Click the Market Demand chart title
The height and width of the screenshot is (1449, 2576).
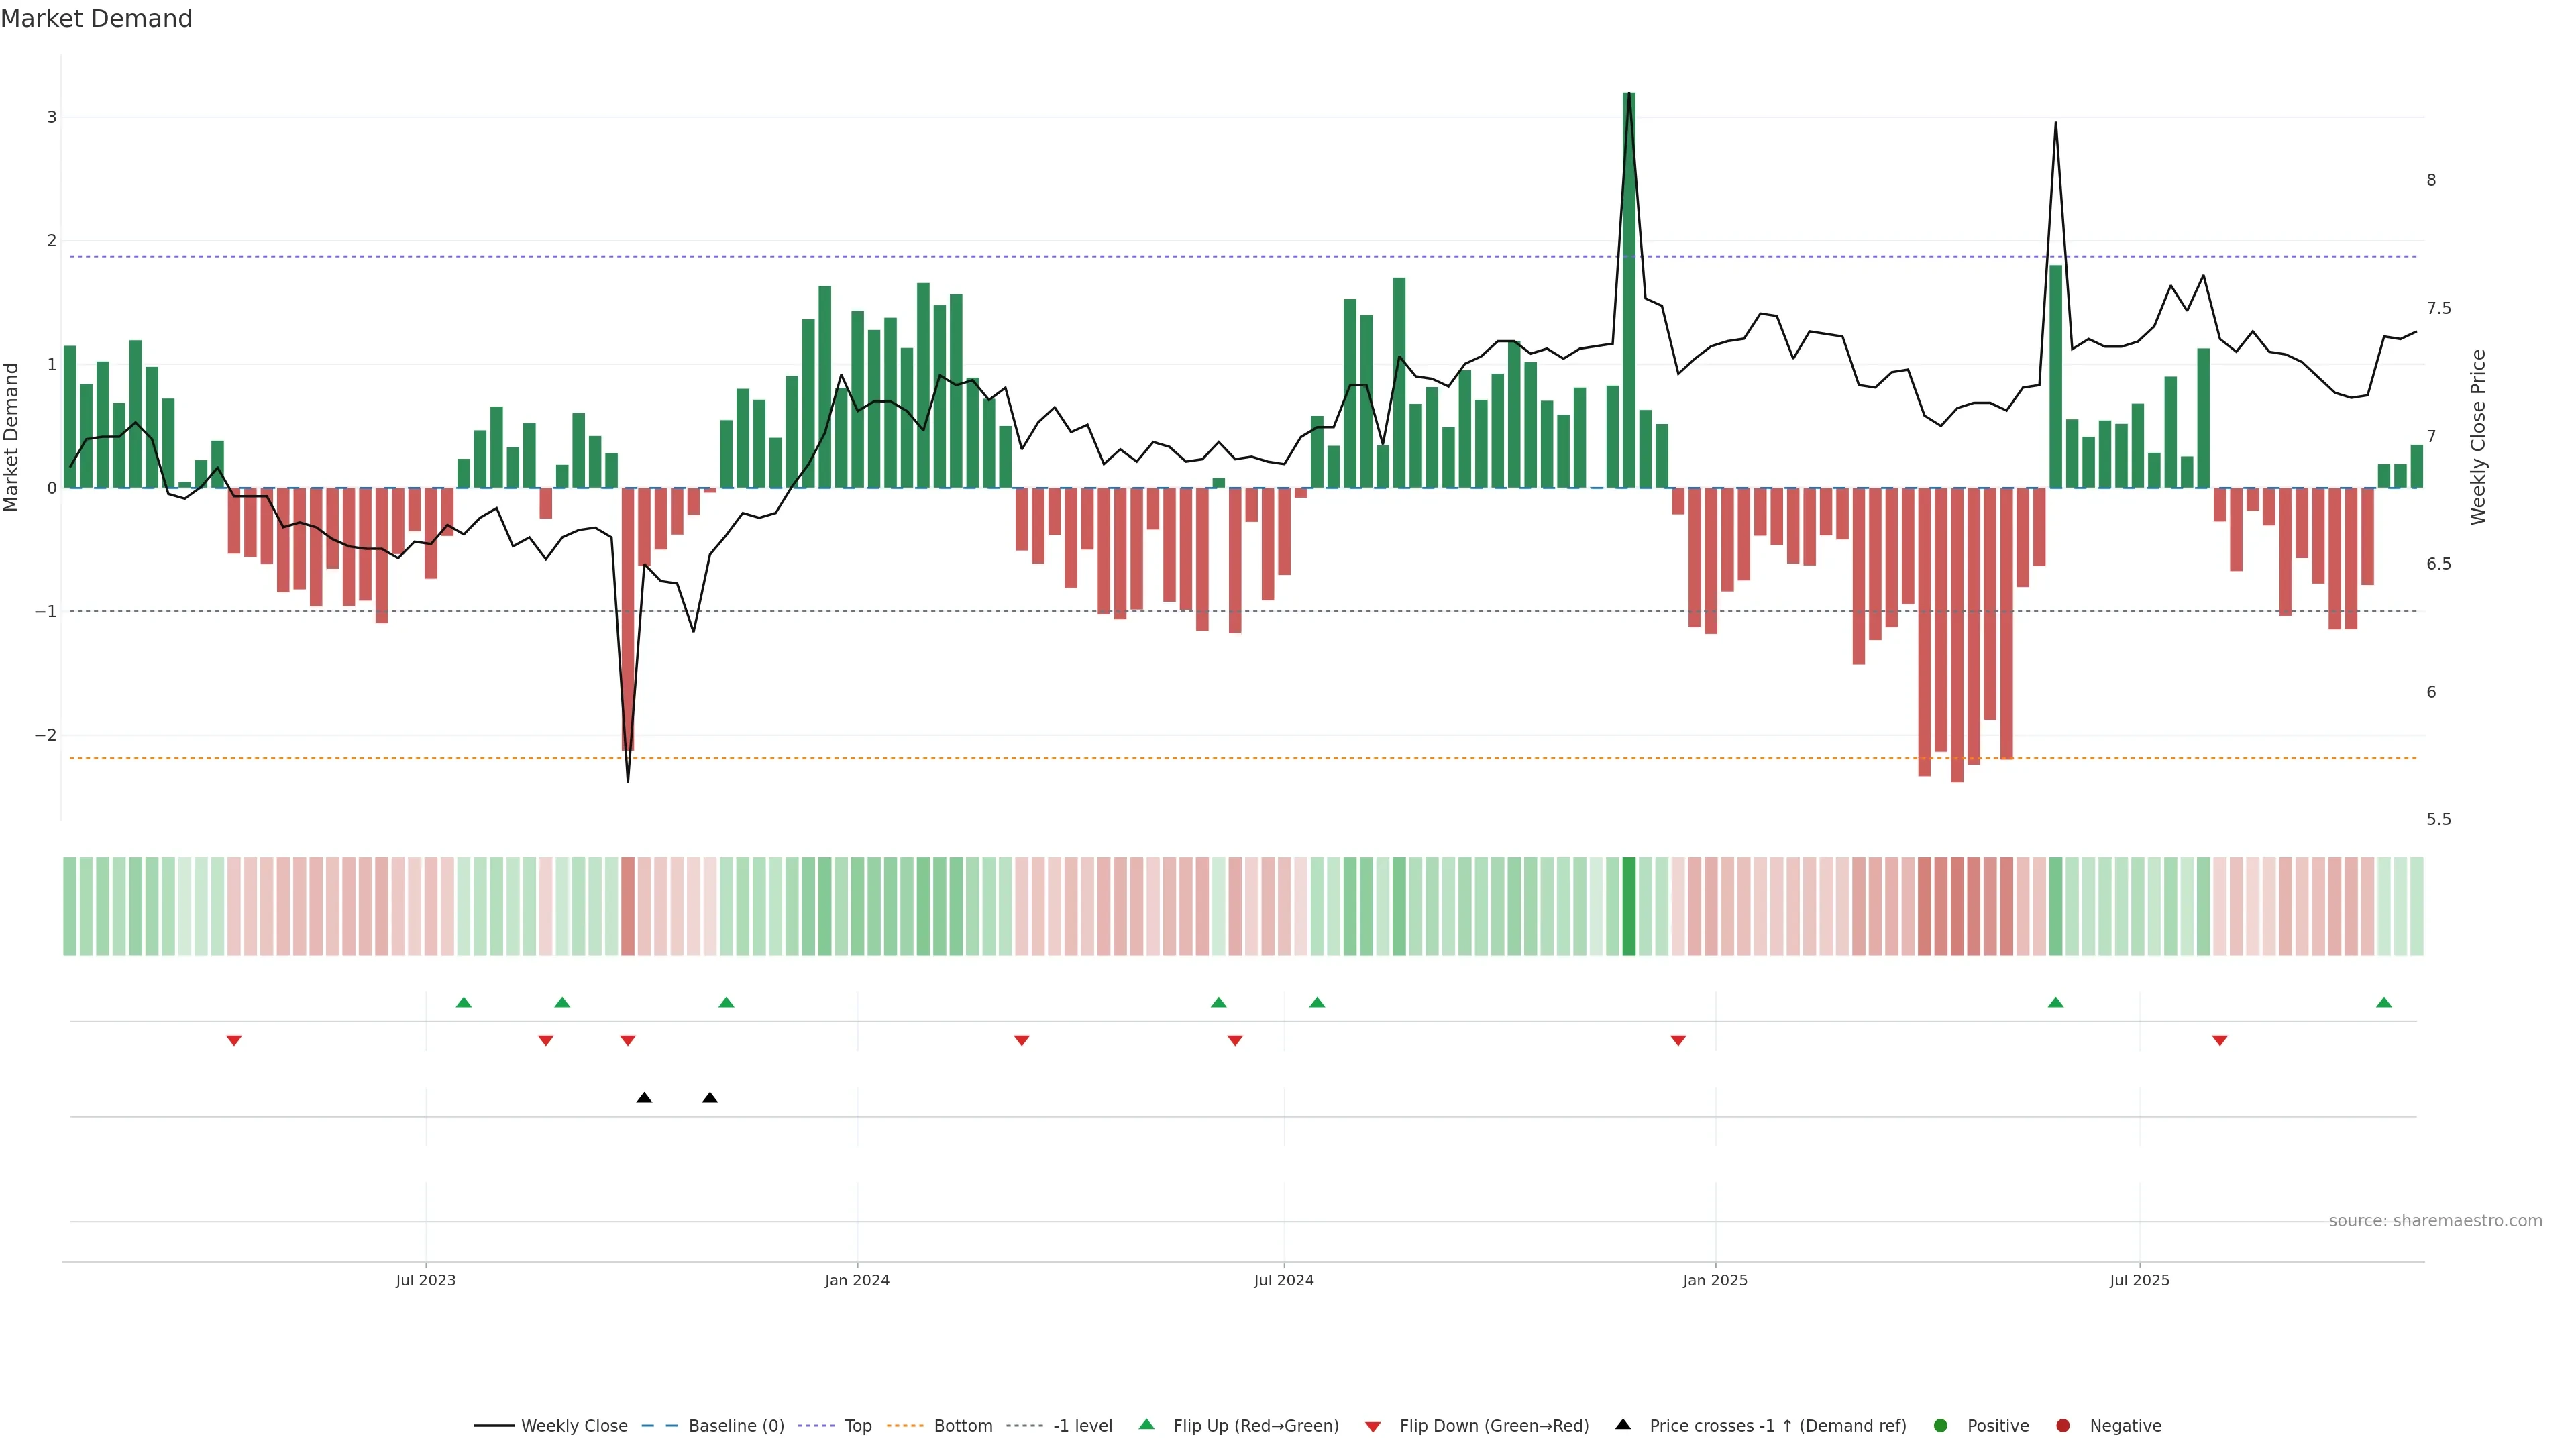[x=96, y=19]
